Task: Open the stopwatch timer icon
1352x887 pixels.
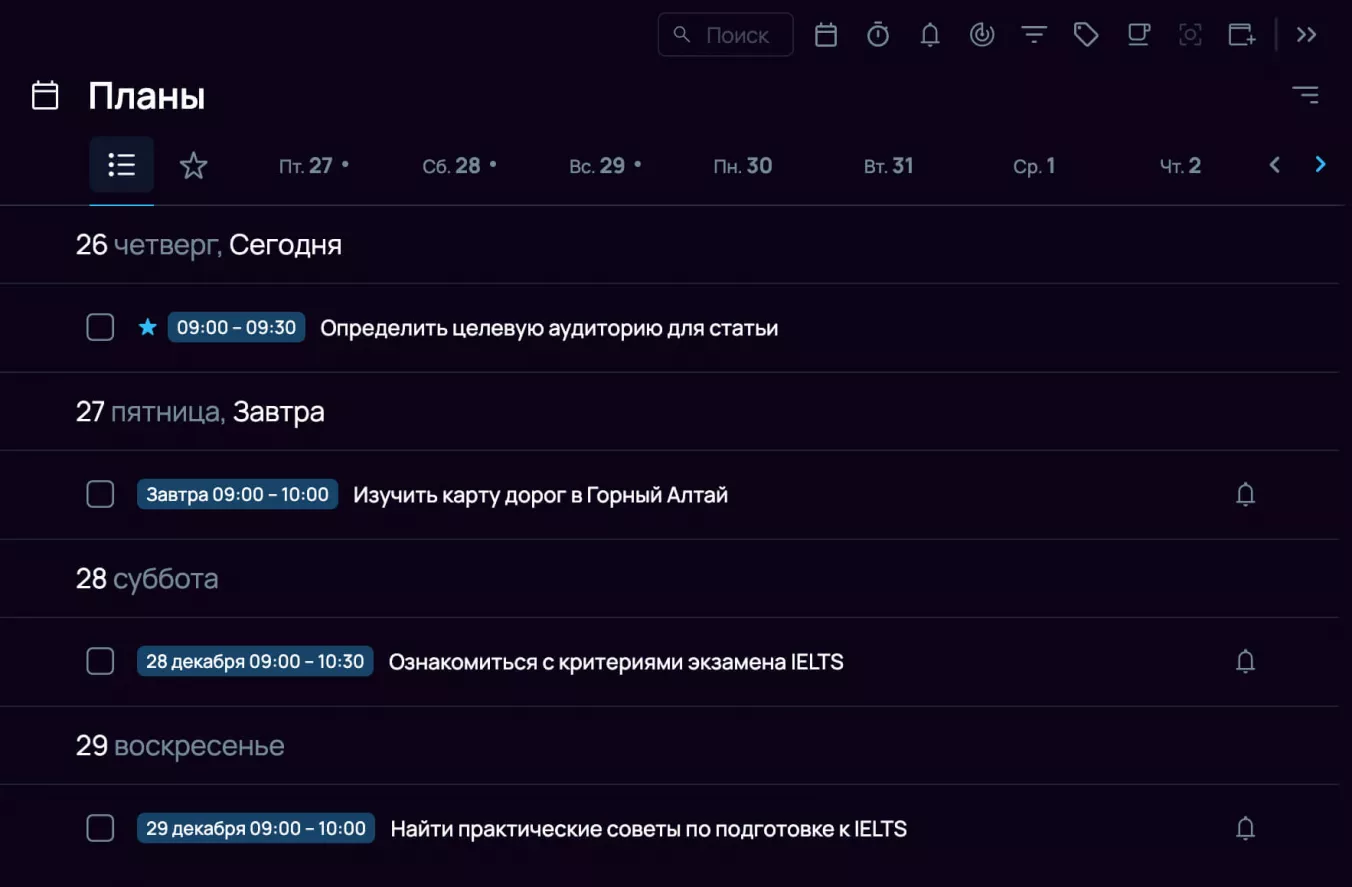Action: (878, 35)
